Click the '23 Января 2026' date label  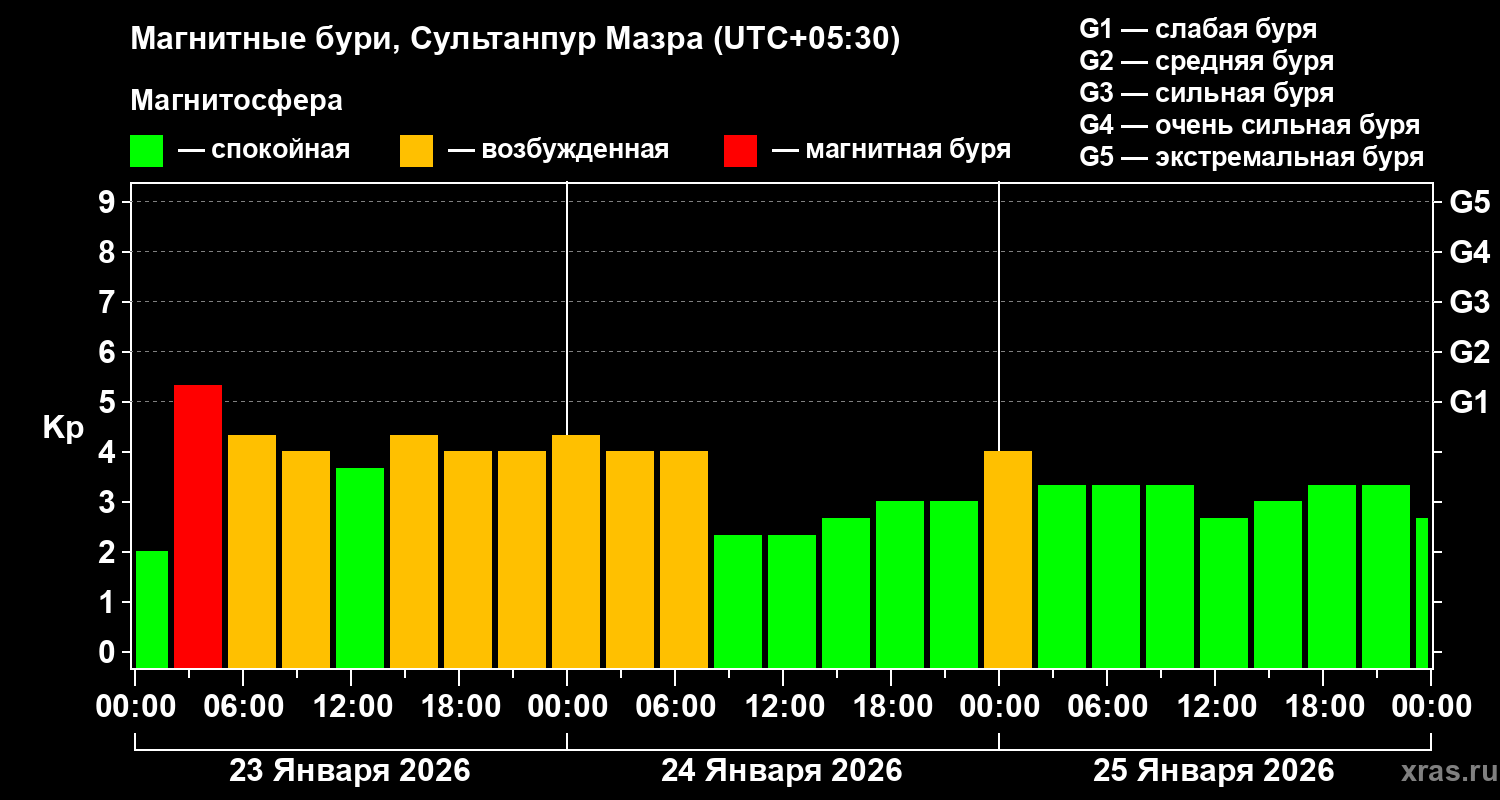point(350,771)
